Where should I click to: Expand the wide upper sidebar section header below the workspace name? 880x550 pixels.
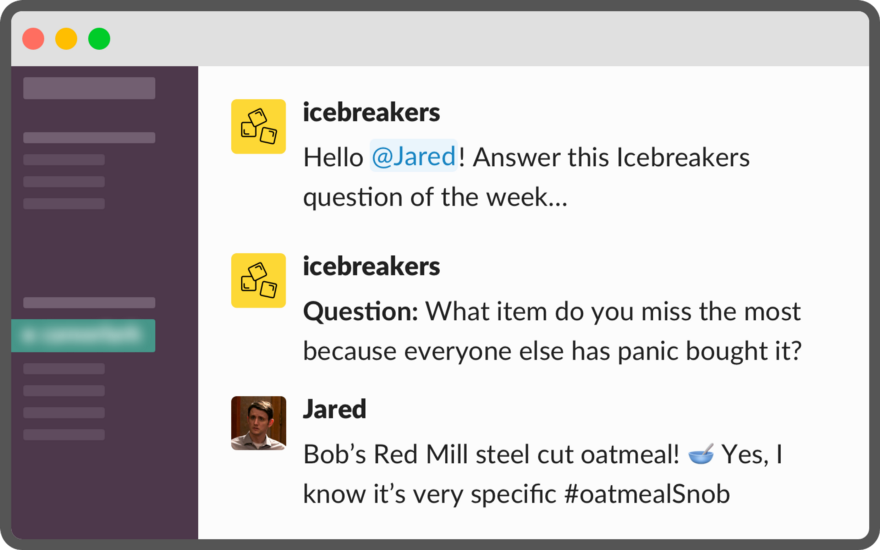(x=89, y=138)
